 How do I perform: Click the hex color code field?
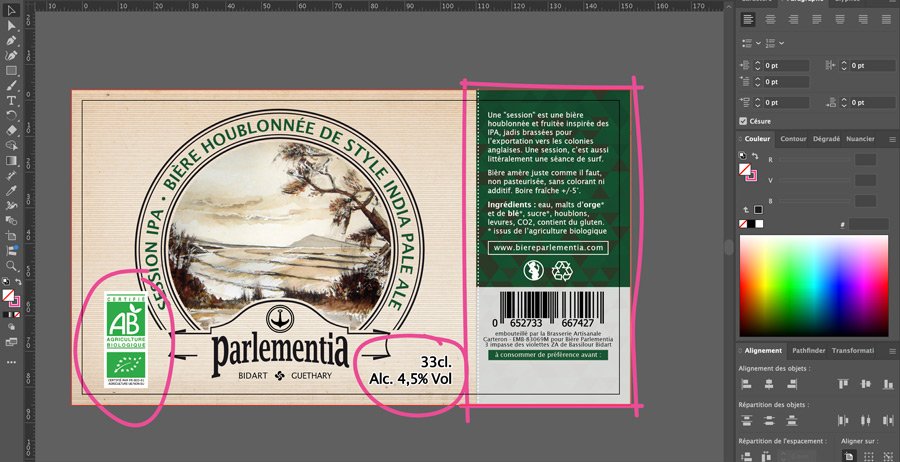click(x=868, y=224)
